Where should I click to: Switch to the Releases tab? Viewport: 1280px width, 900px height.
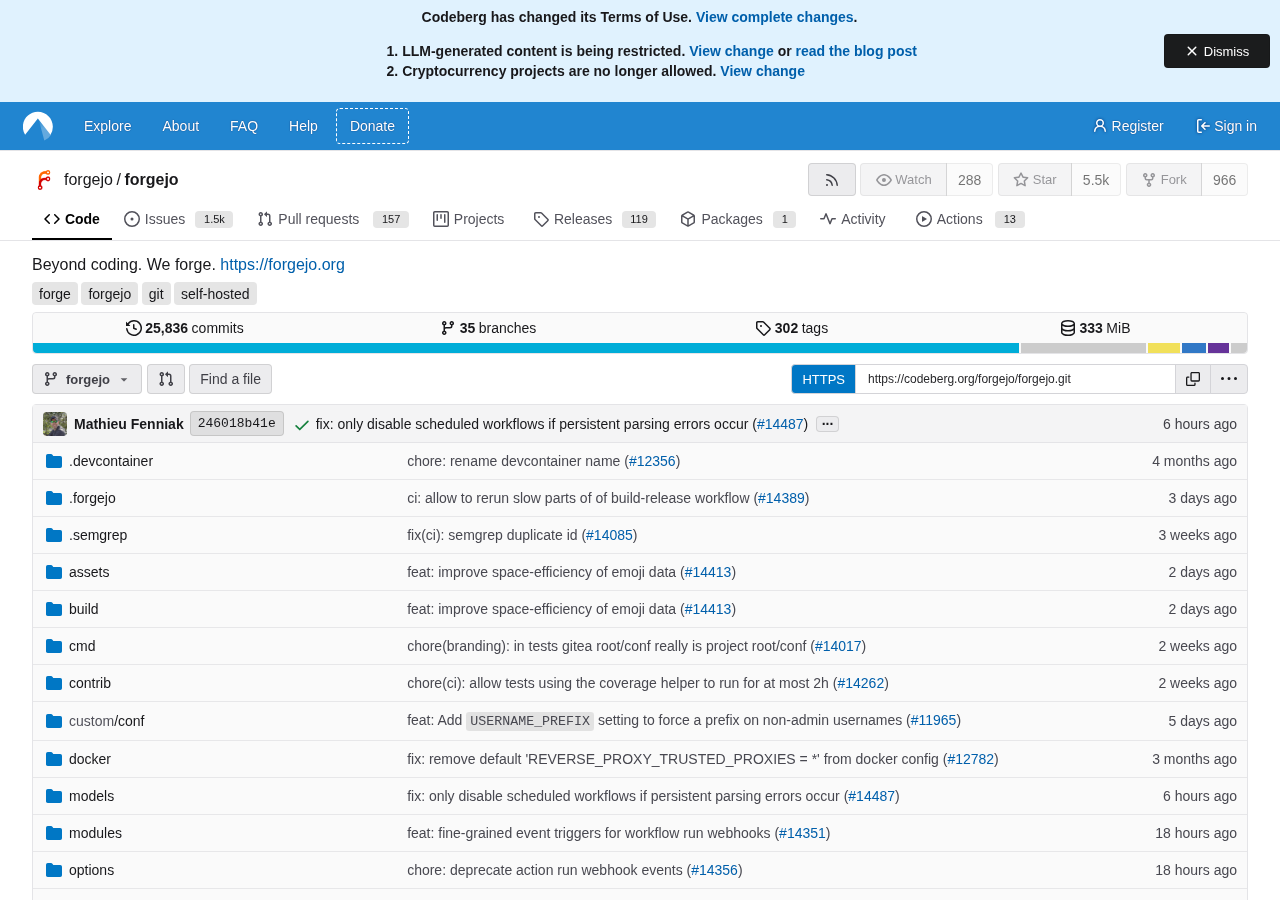[594, 219]
